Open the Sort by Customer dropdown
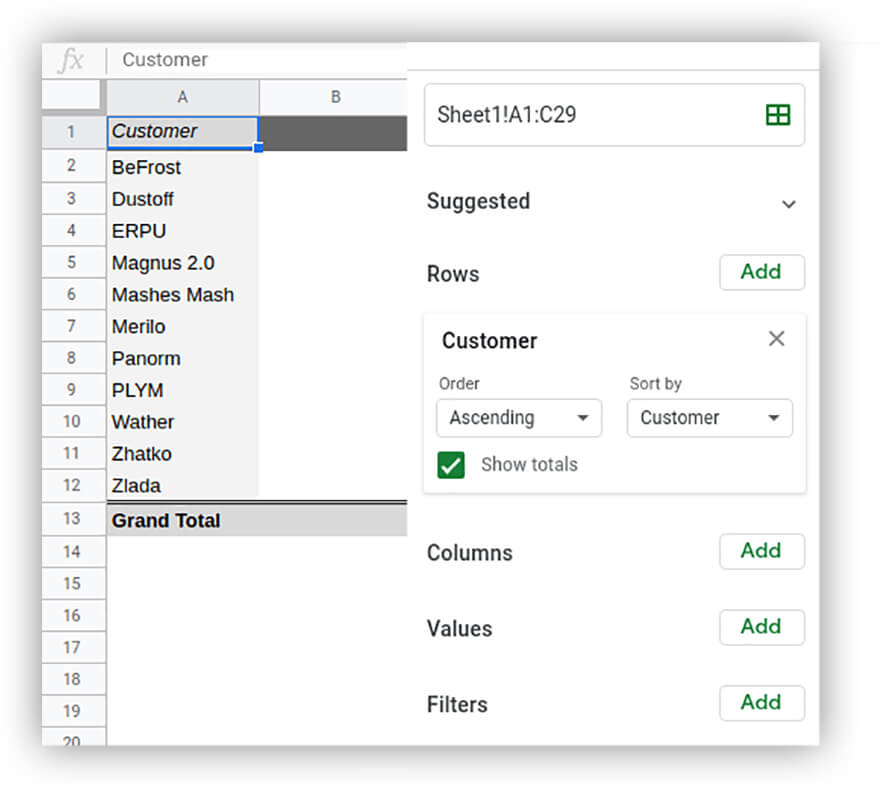Screen dimensions: 880x800 tap(709, 418)
